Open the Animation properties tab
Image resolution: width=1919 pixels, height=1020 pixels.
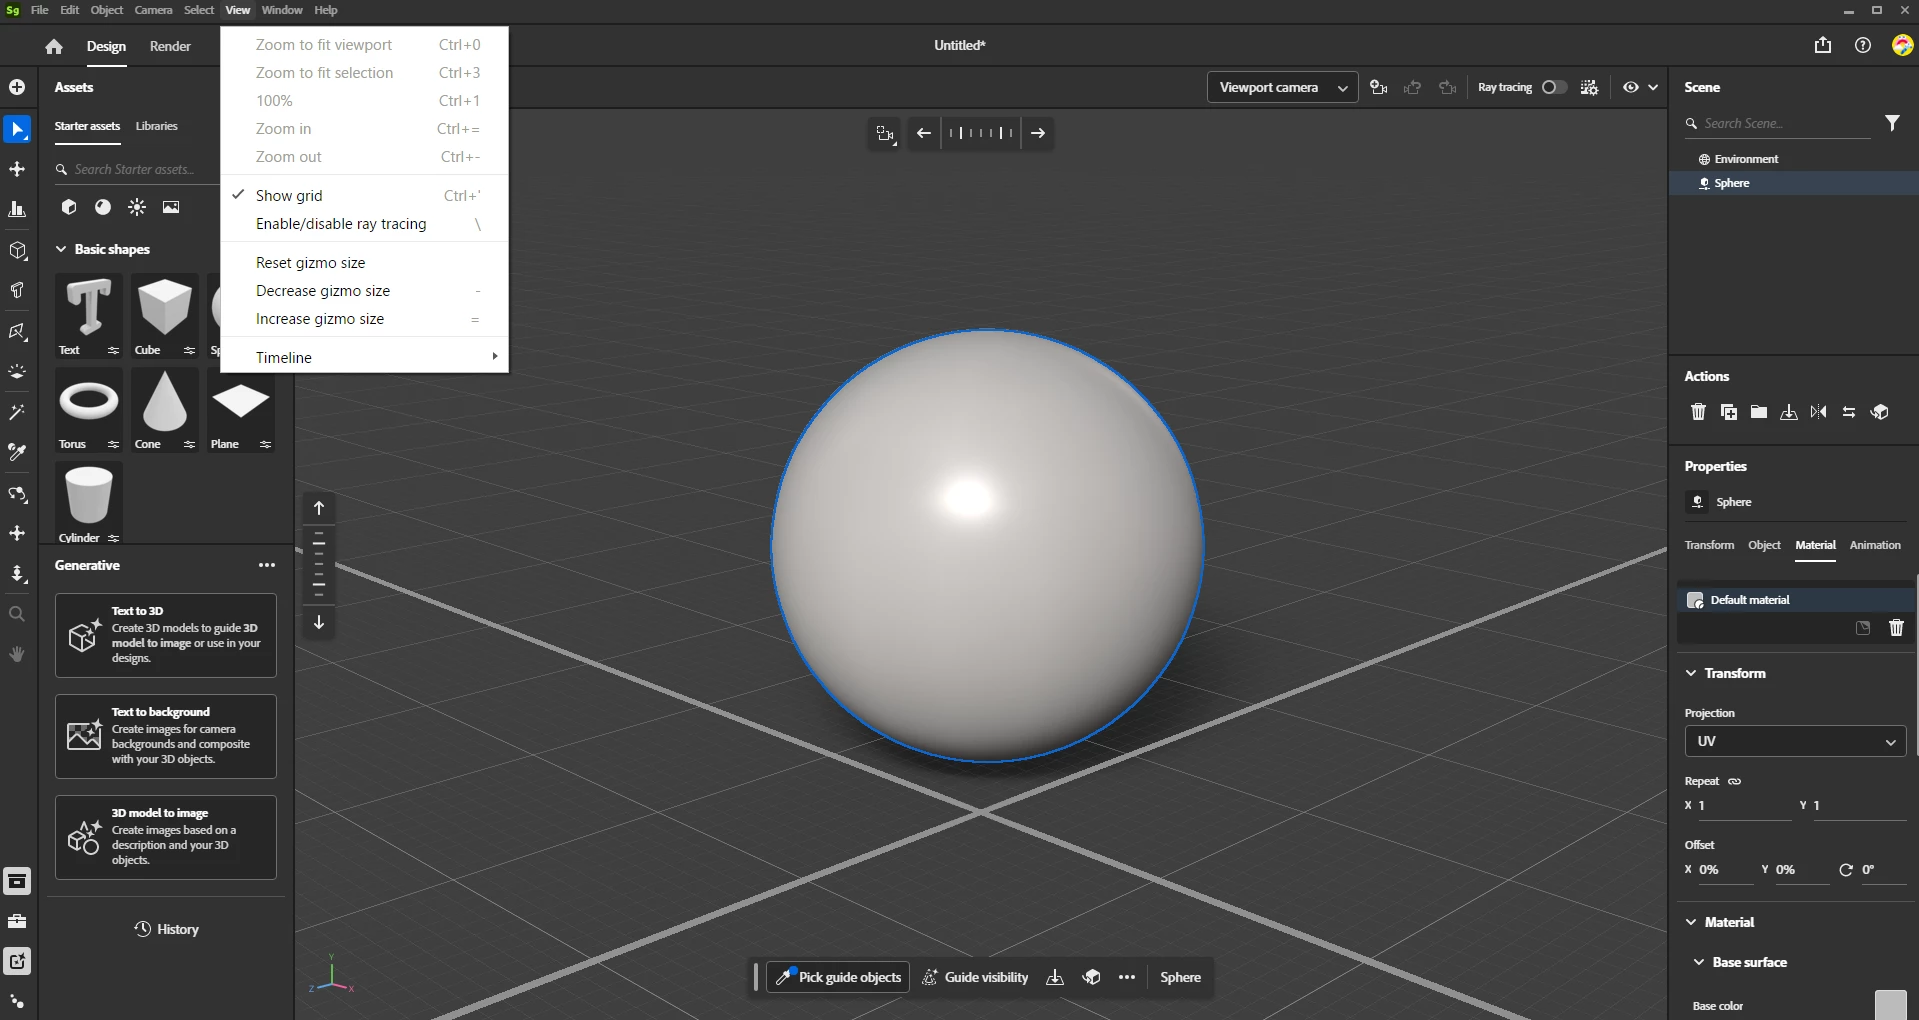(x=1875, y=545)
